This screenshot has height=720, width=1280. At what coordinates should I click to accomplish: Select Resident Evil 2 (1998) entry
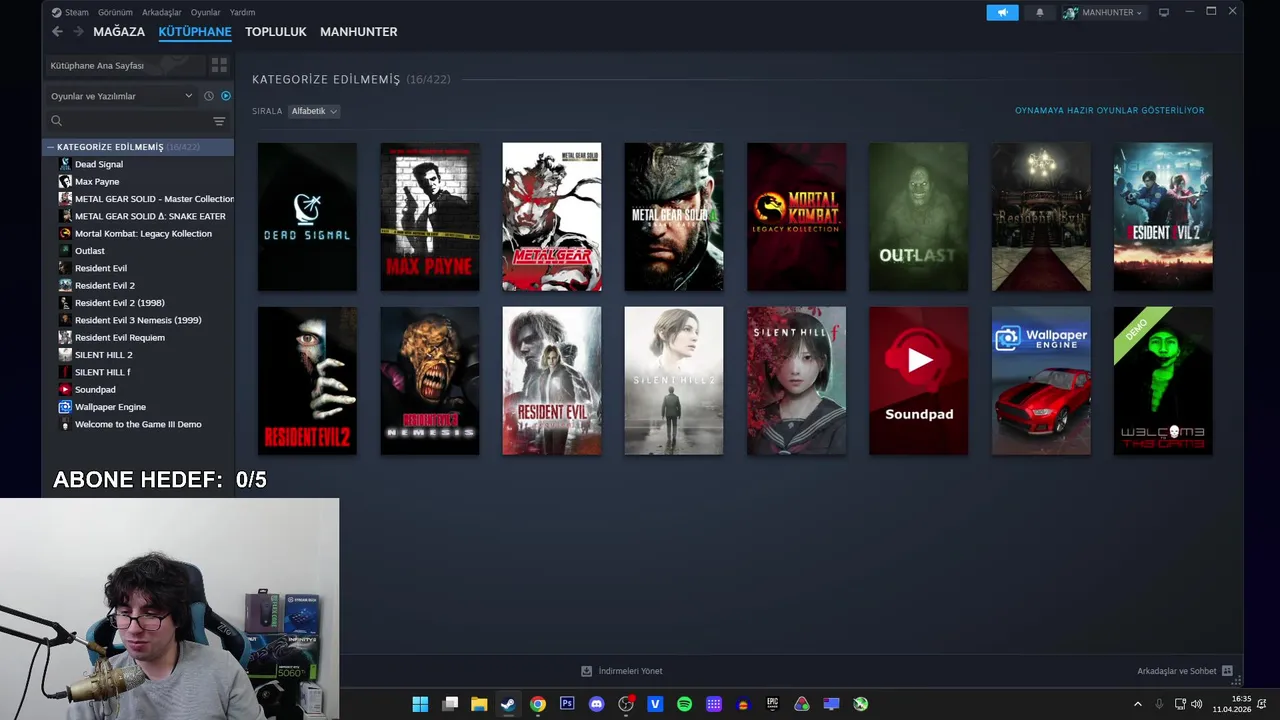point(120,303)
